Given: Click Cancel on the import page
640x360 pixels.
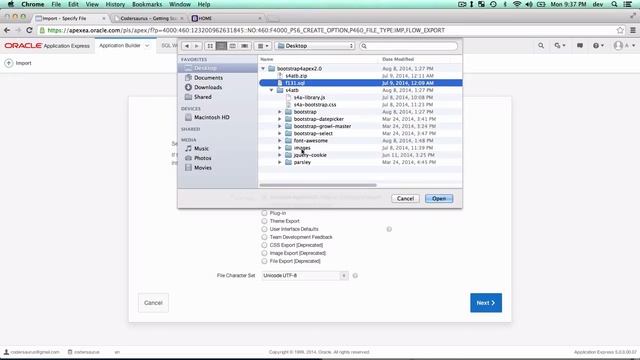Looking at the screenshot, I should (153, 303).
